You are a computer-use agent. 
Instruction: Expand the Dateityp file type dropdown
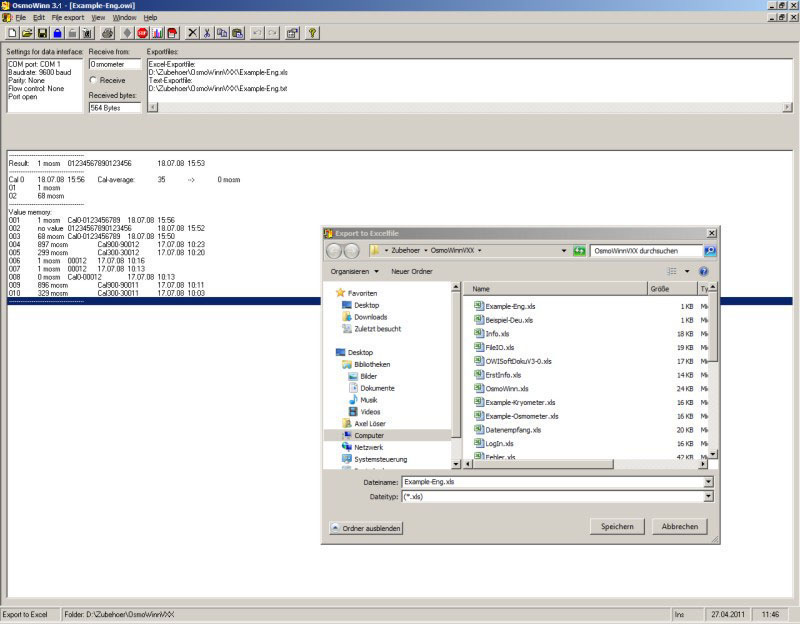(x=708, y=495)
